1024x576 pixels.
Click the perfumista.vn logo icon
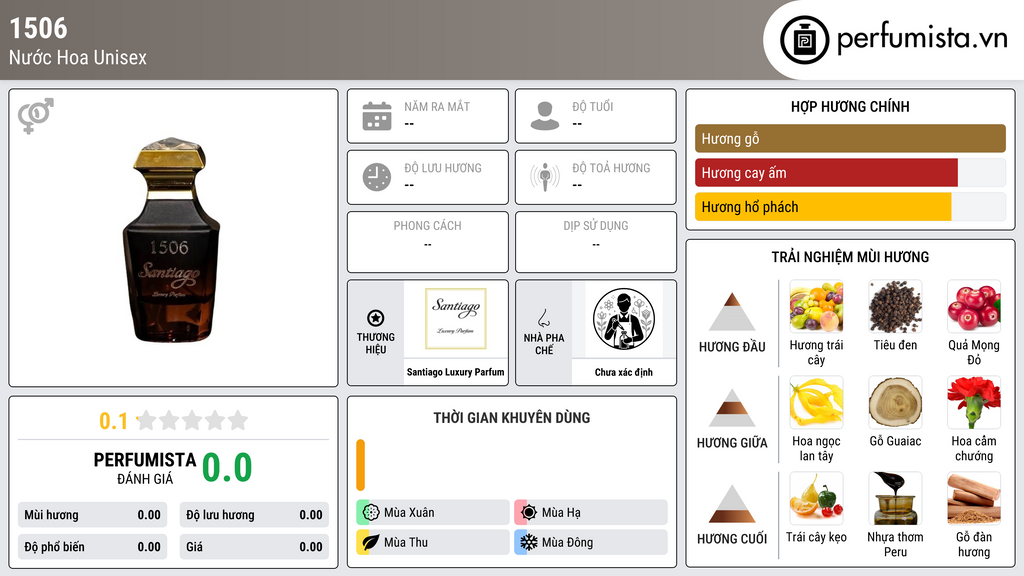pos(804,40)
